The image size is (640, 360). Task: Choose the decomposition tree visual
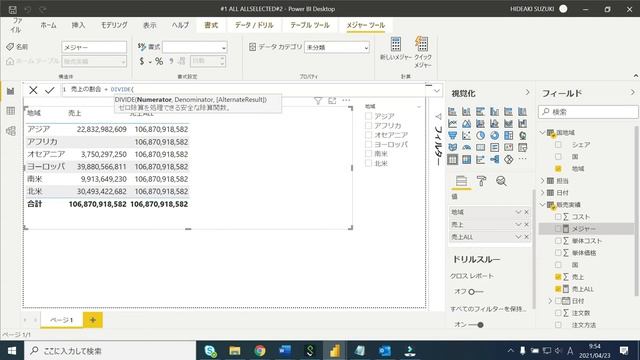(x=494, y=160)
